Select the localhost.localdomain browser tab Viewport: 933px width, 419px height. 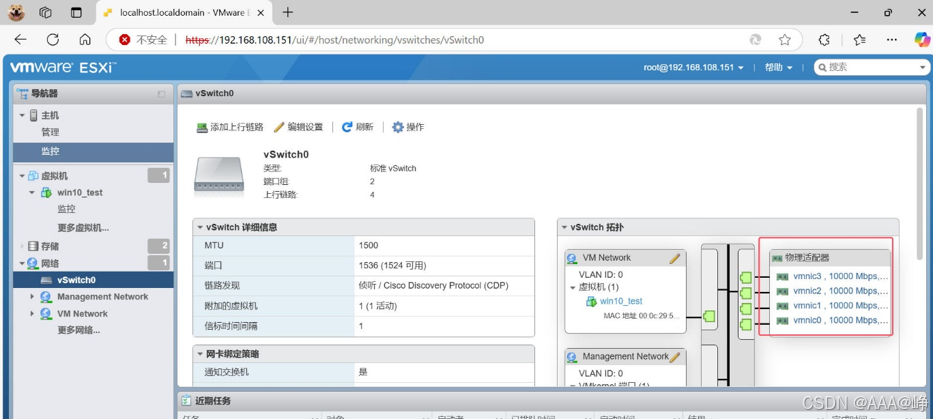pyautogui.click(x=184, y=12)
